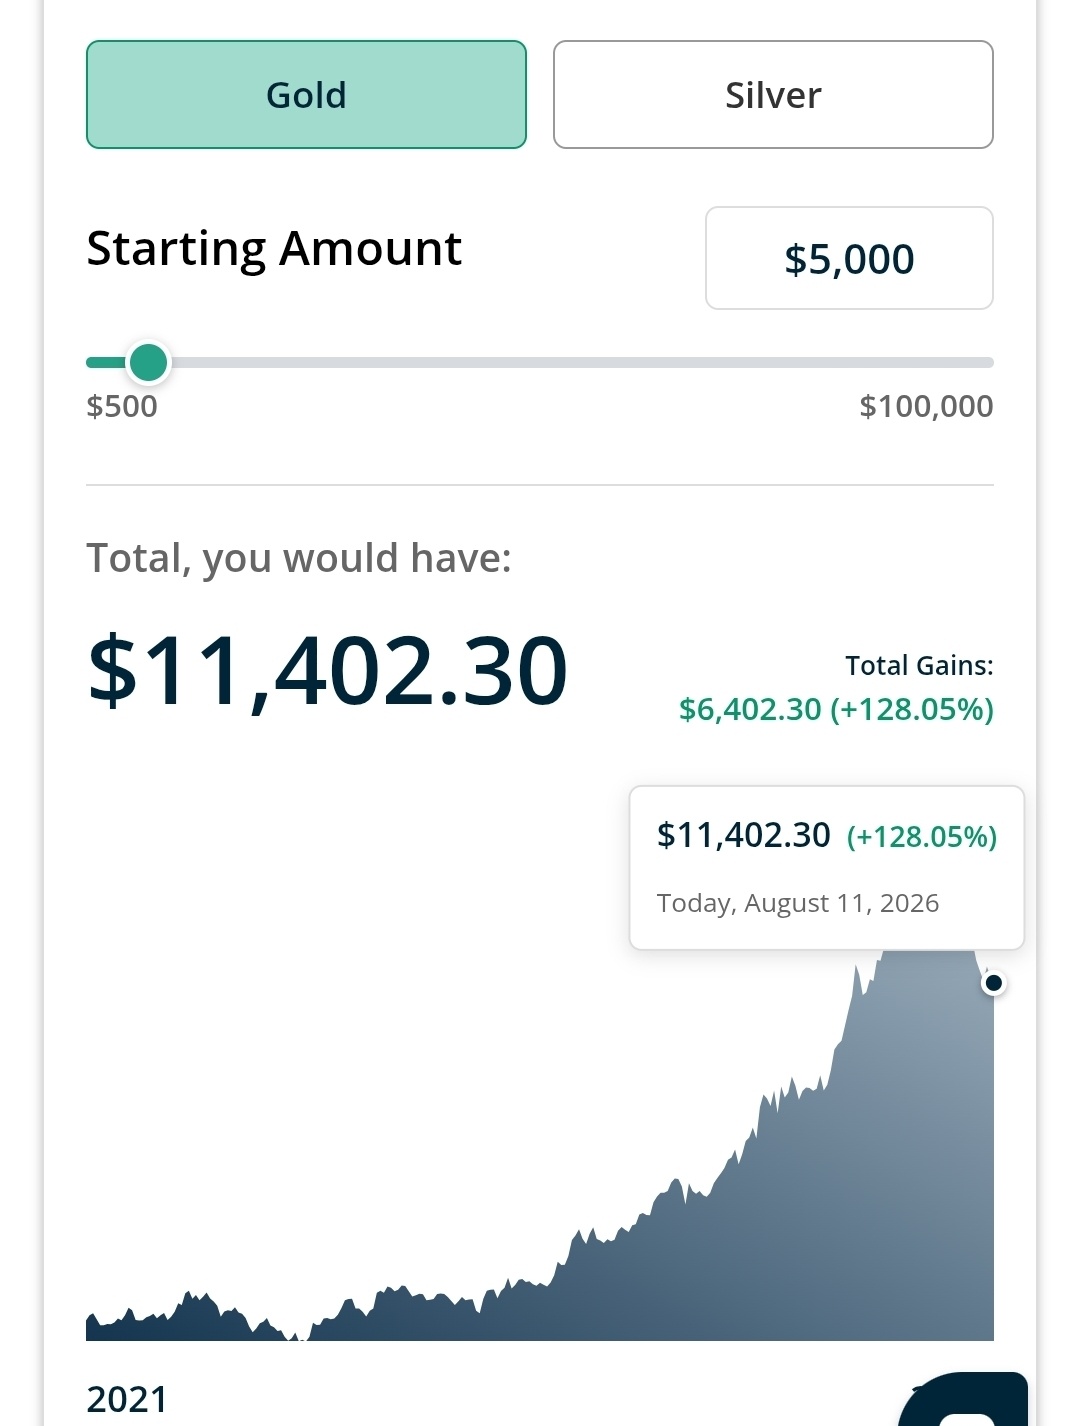Click the $5,000 starting amount field
Screen dimensions: 1080x1426
click(x=849, y=258)
